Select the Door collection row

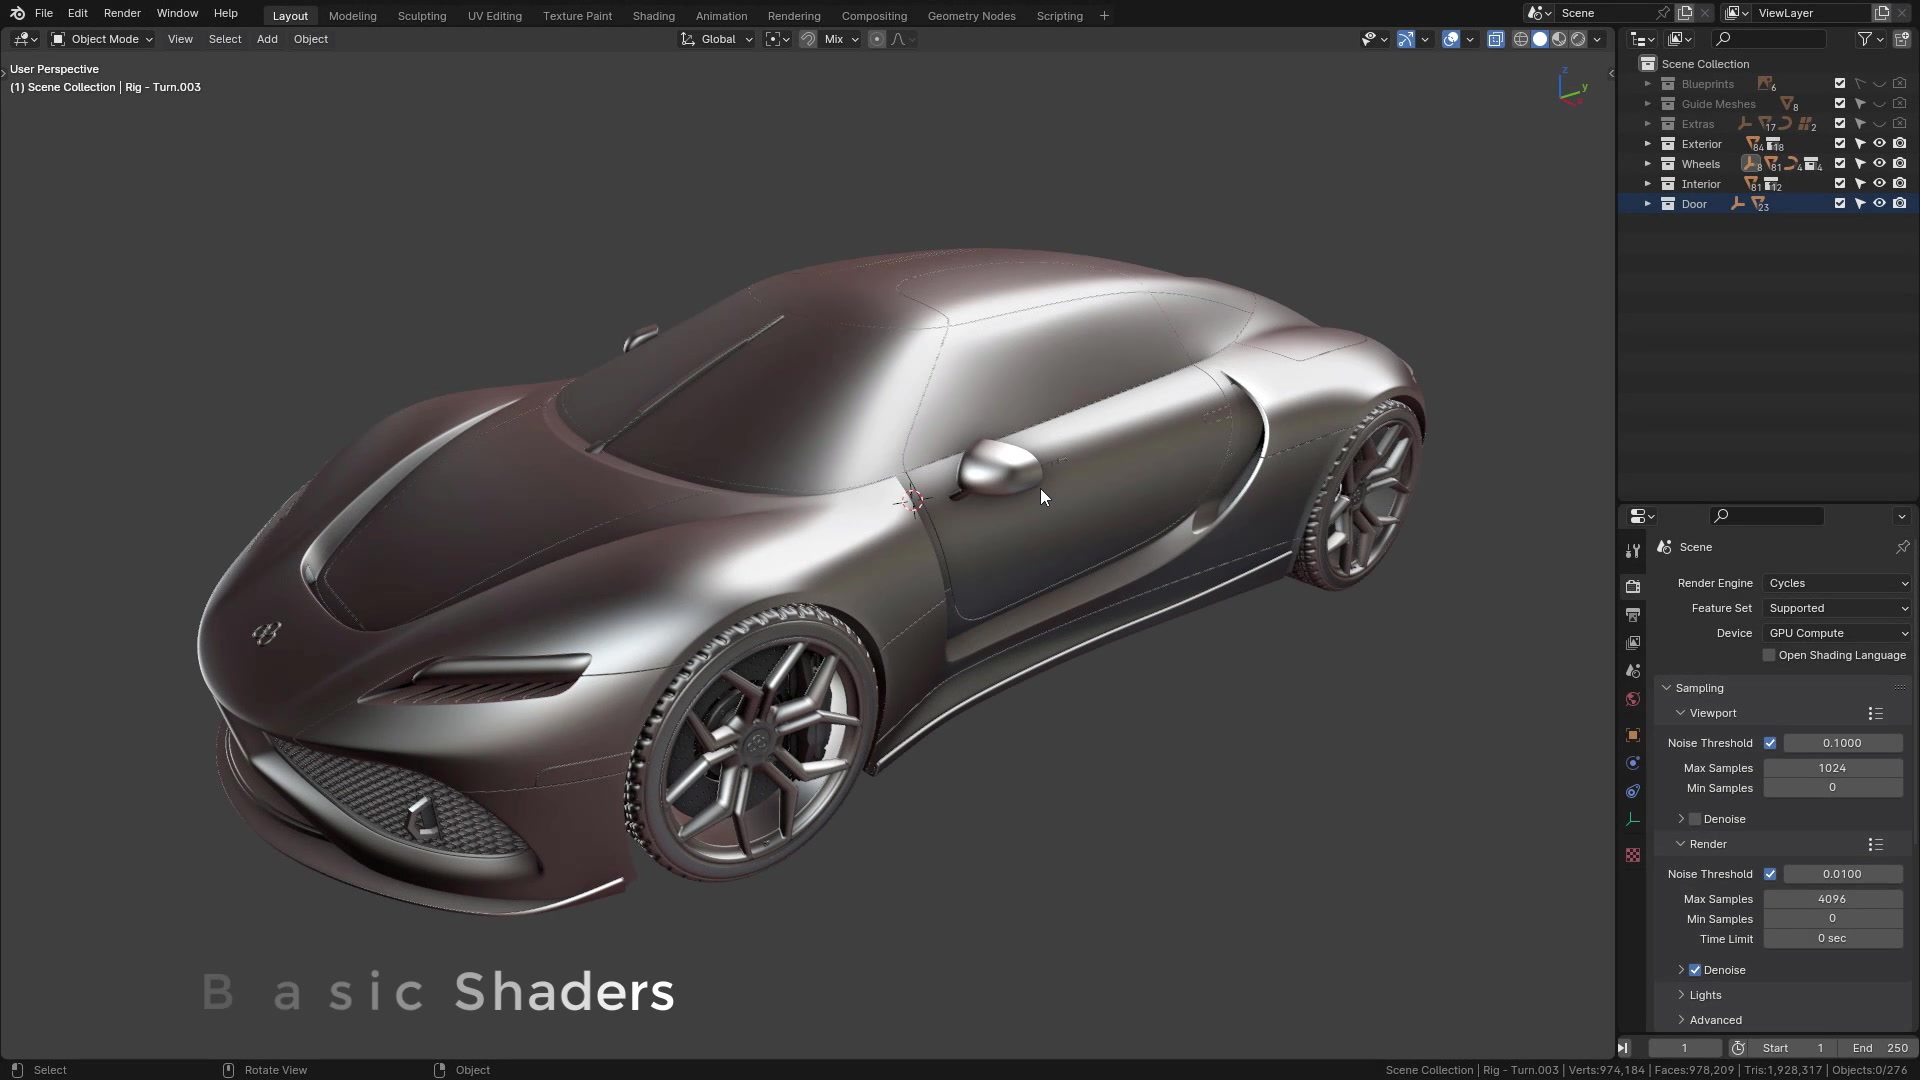pos(1768,204)
